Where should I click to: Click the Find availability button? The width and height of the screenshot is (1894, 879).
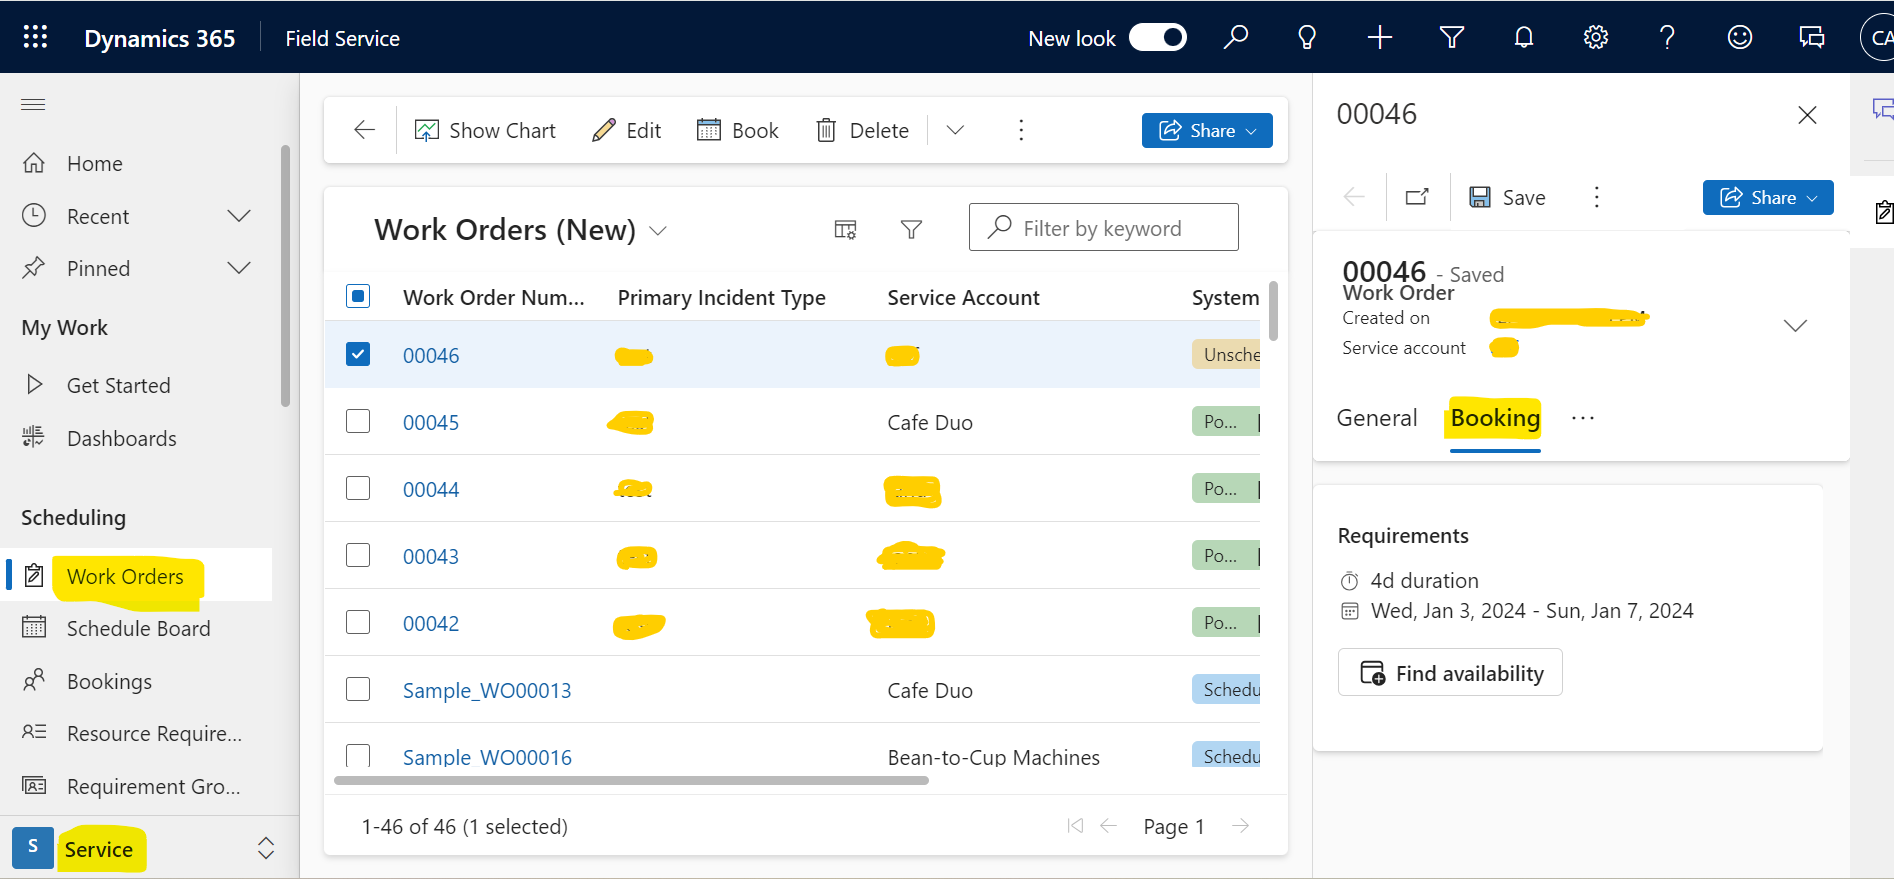[1450, 673]
